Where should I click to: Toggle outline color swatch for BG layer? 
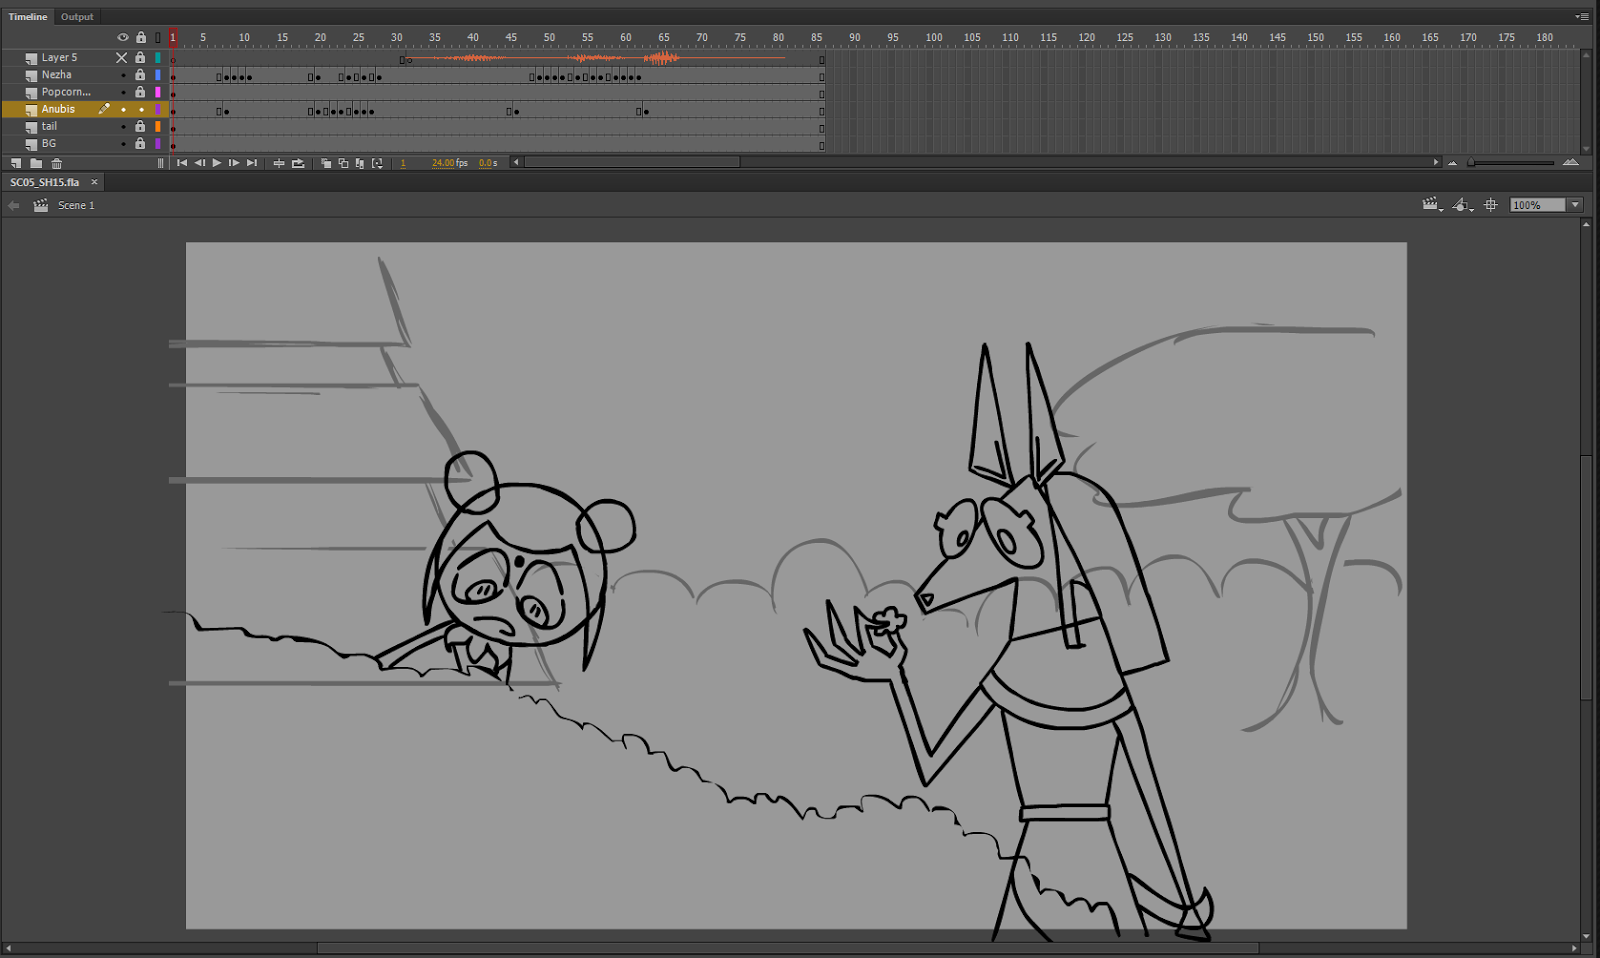(158, 144)
